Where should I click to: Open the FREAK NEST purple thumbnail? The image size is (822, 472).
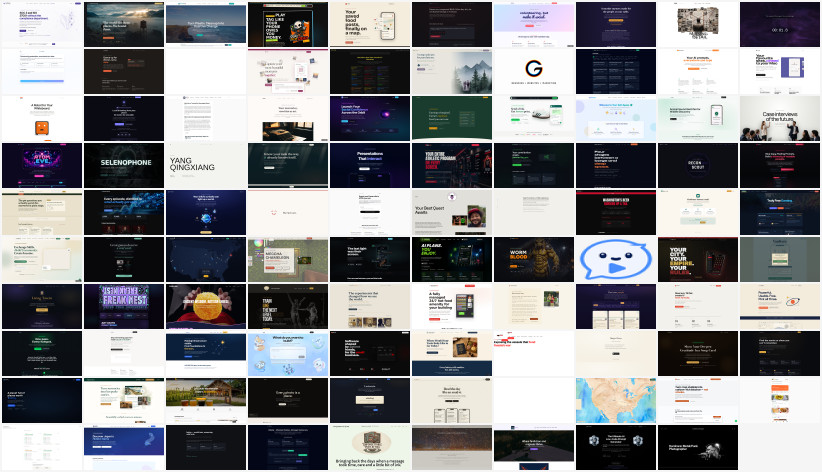pos(124,306)
